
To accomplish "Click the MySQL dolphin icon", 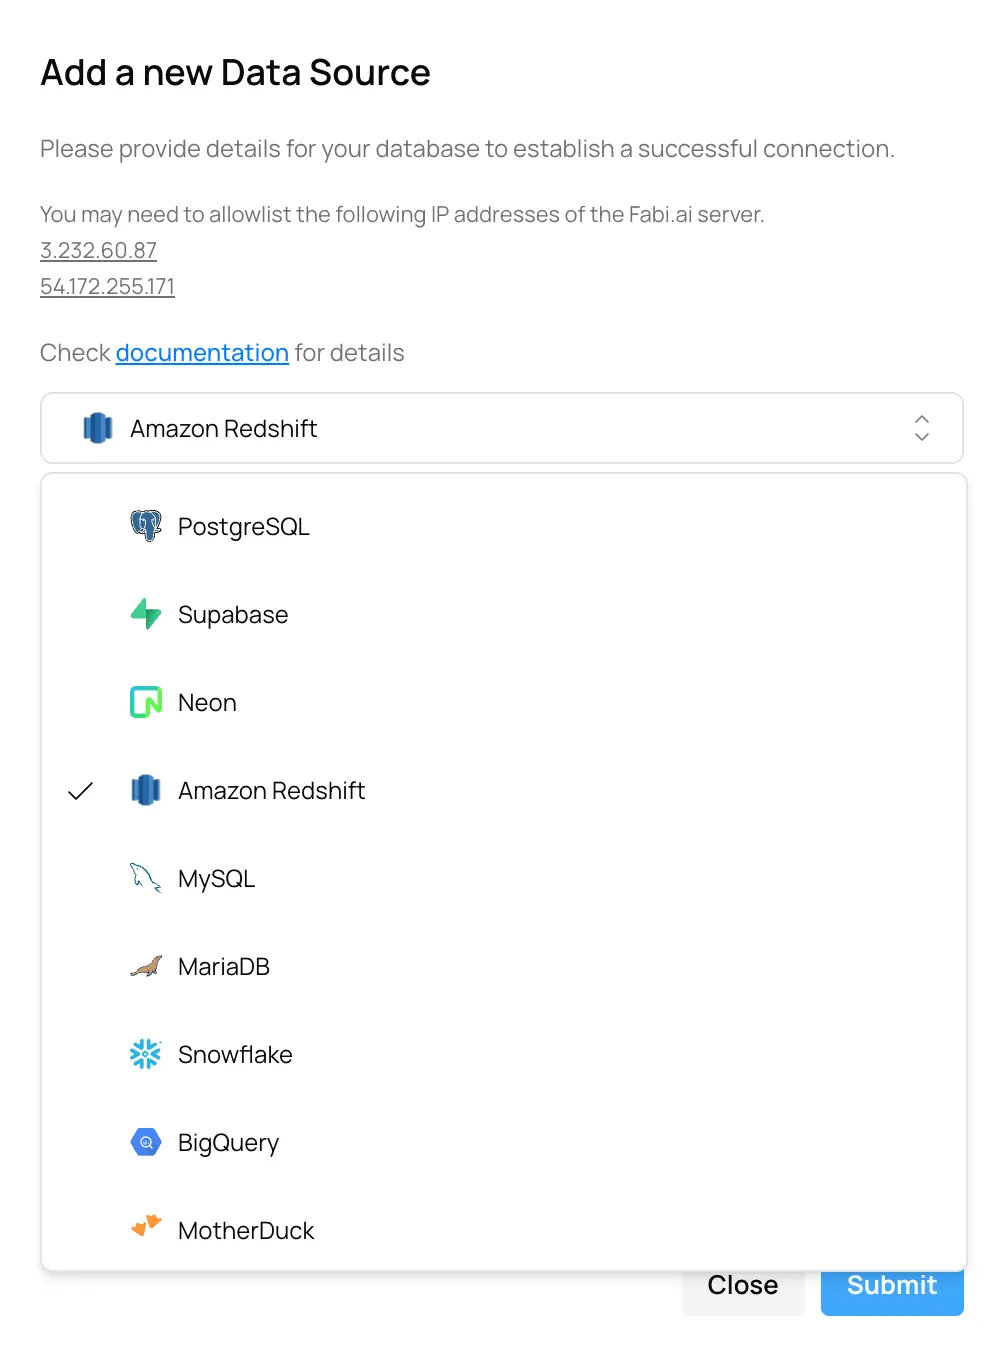I will pyautogui.click(x=146, y=878).
